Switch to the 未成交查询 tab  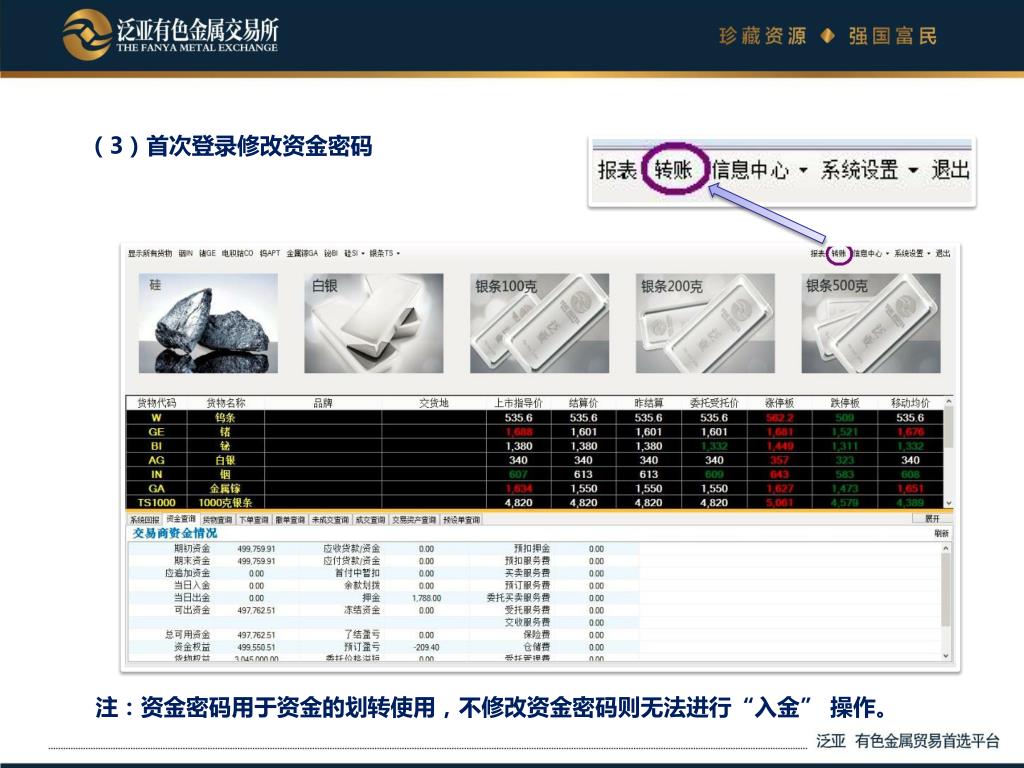(x=330, y=520)
